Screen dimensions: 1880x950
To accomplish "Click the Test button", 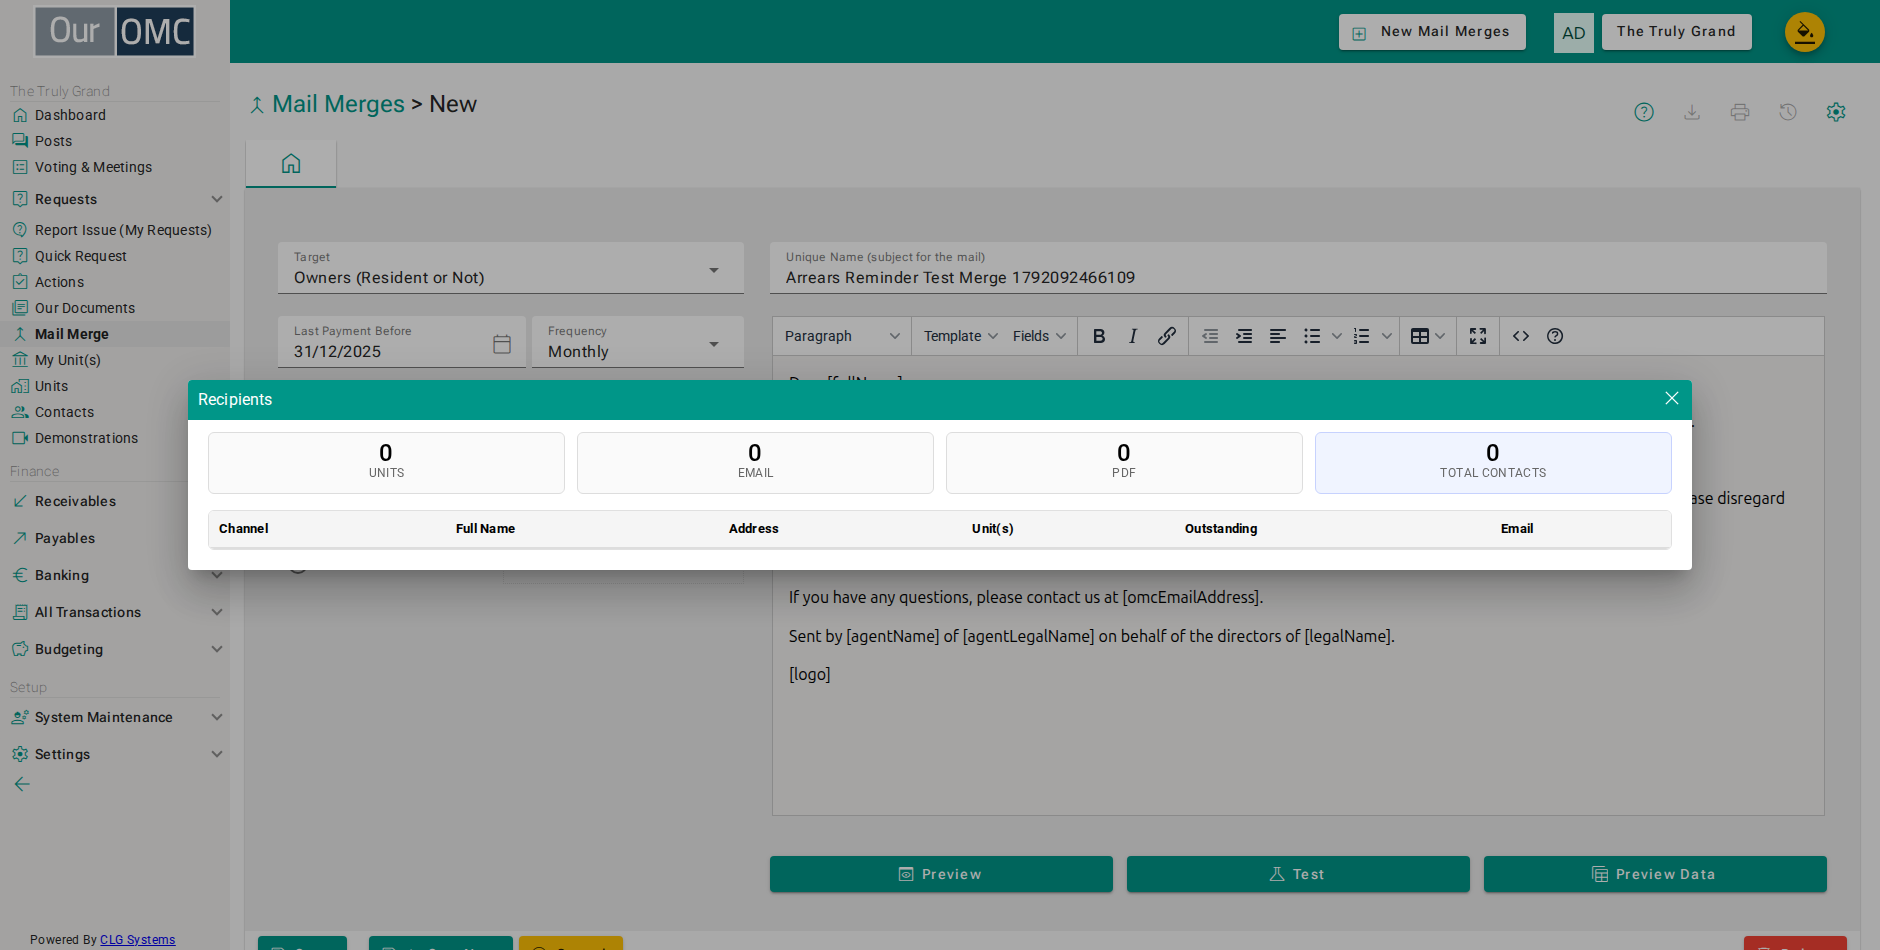I will 1298,874.
